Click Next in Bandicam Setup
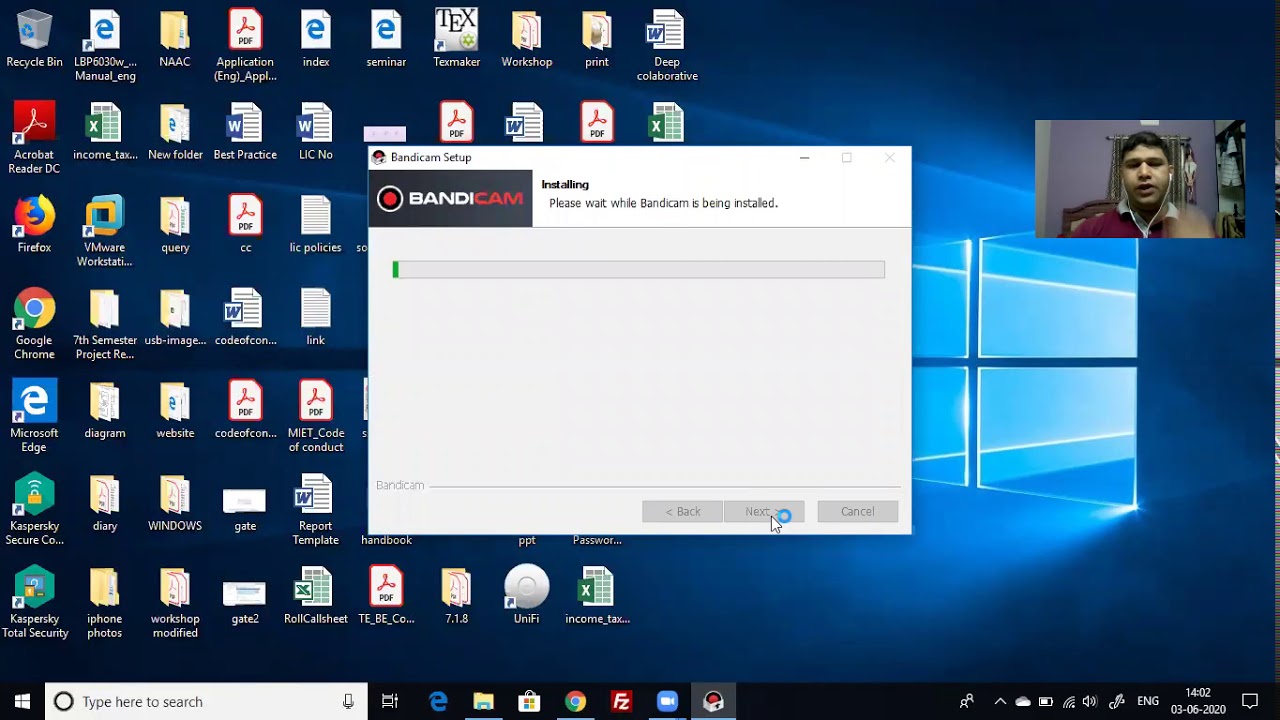1280x720 pixels. (x=763, y=512)
